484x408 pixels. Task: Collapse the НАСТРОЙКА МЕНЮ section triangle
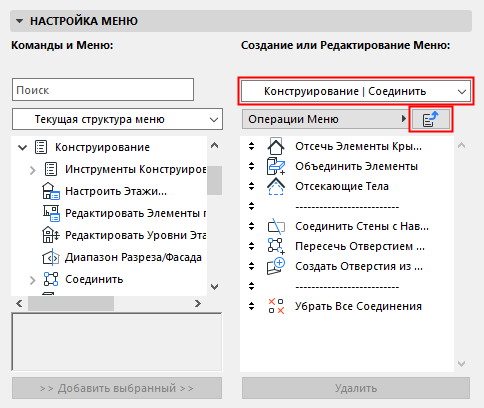pos(20,21)
